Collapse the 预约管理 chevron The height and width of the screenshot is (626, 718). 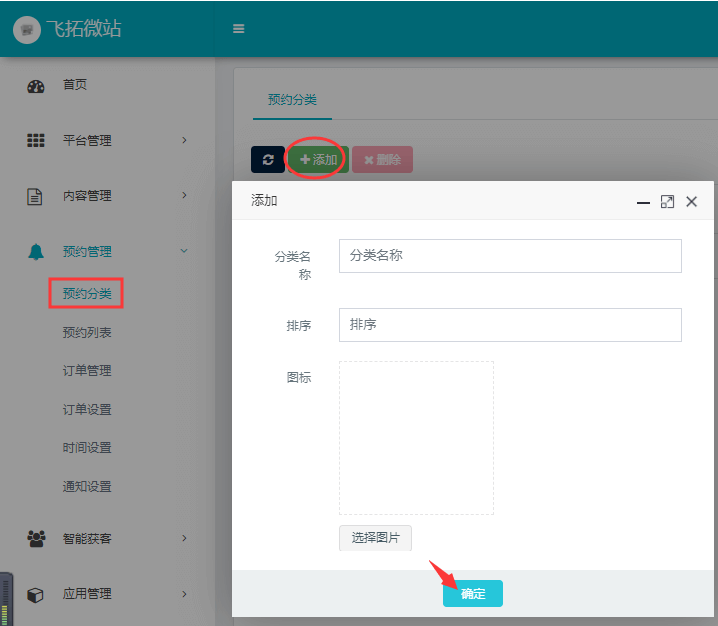click(x=184, y=251)
